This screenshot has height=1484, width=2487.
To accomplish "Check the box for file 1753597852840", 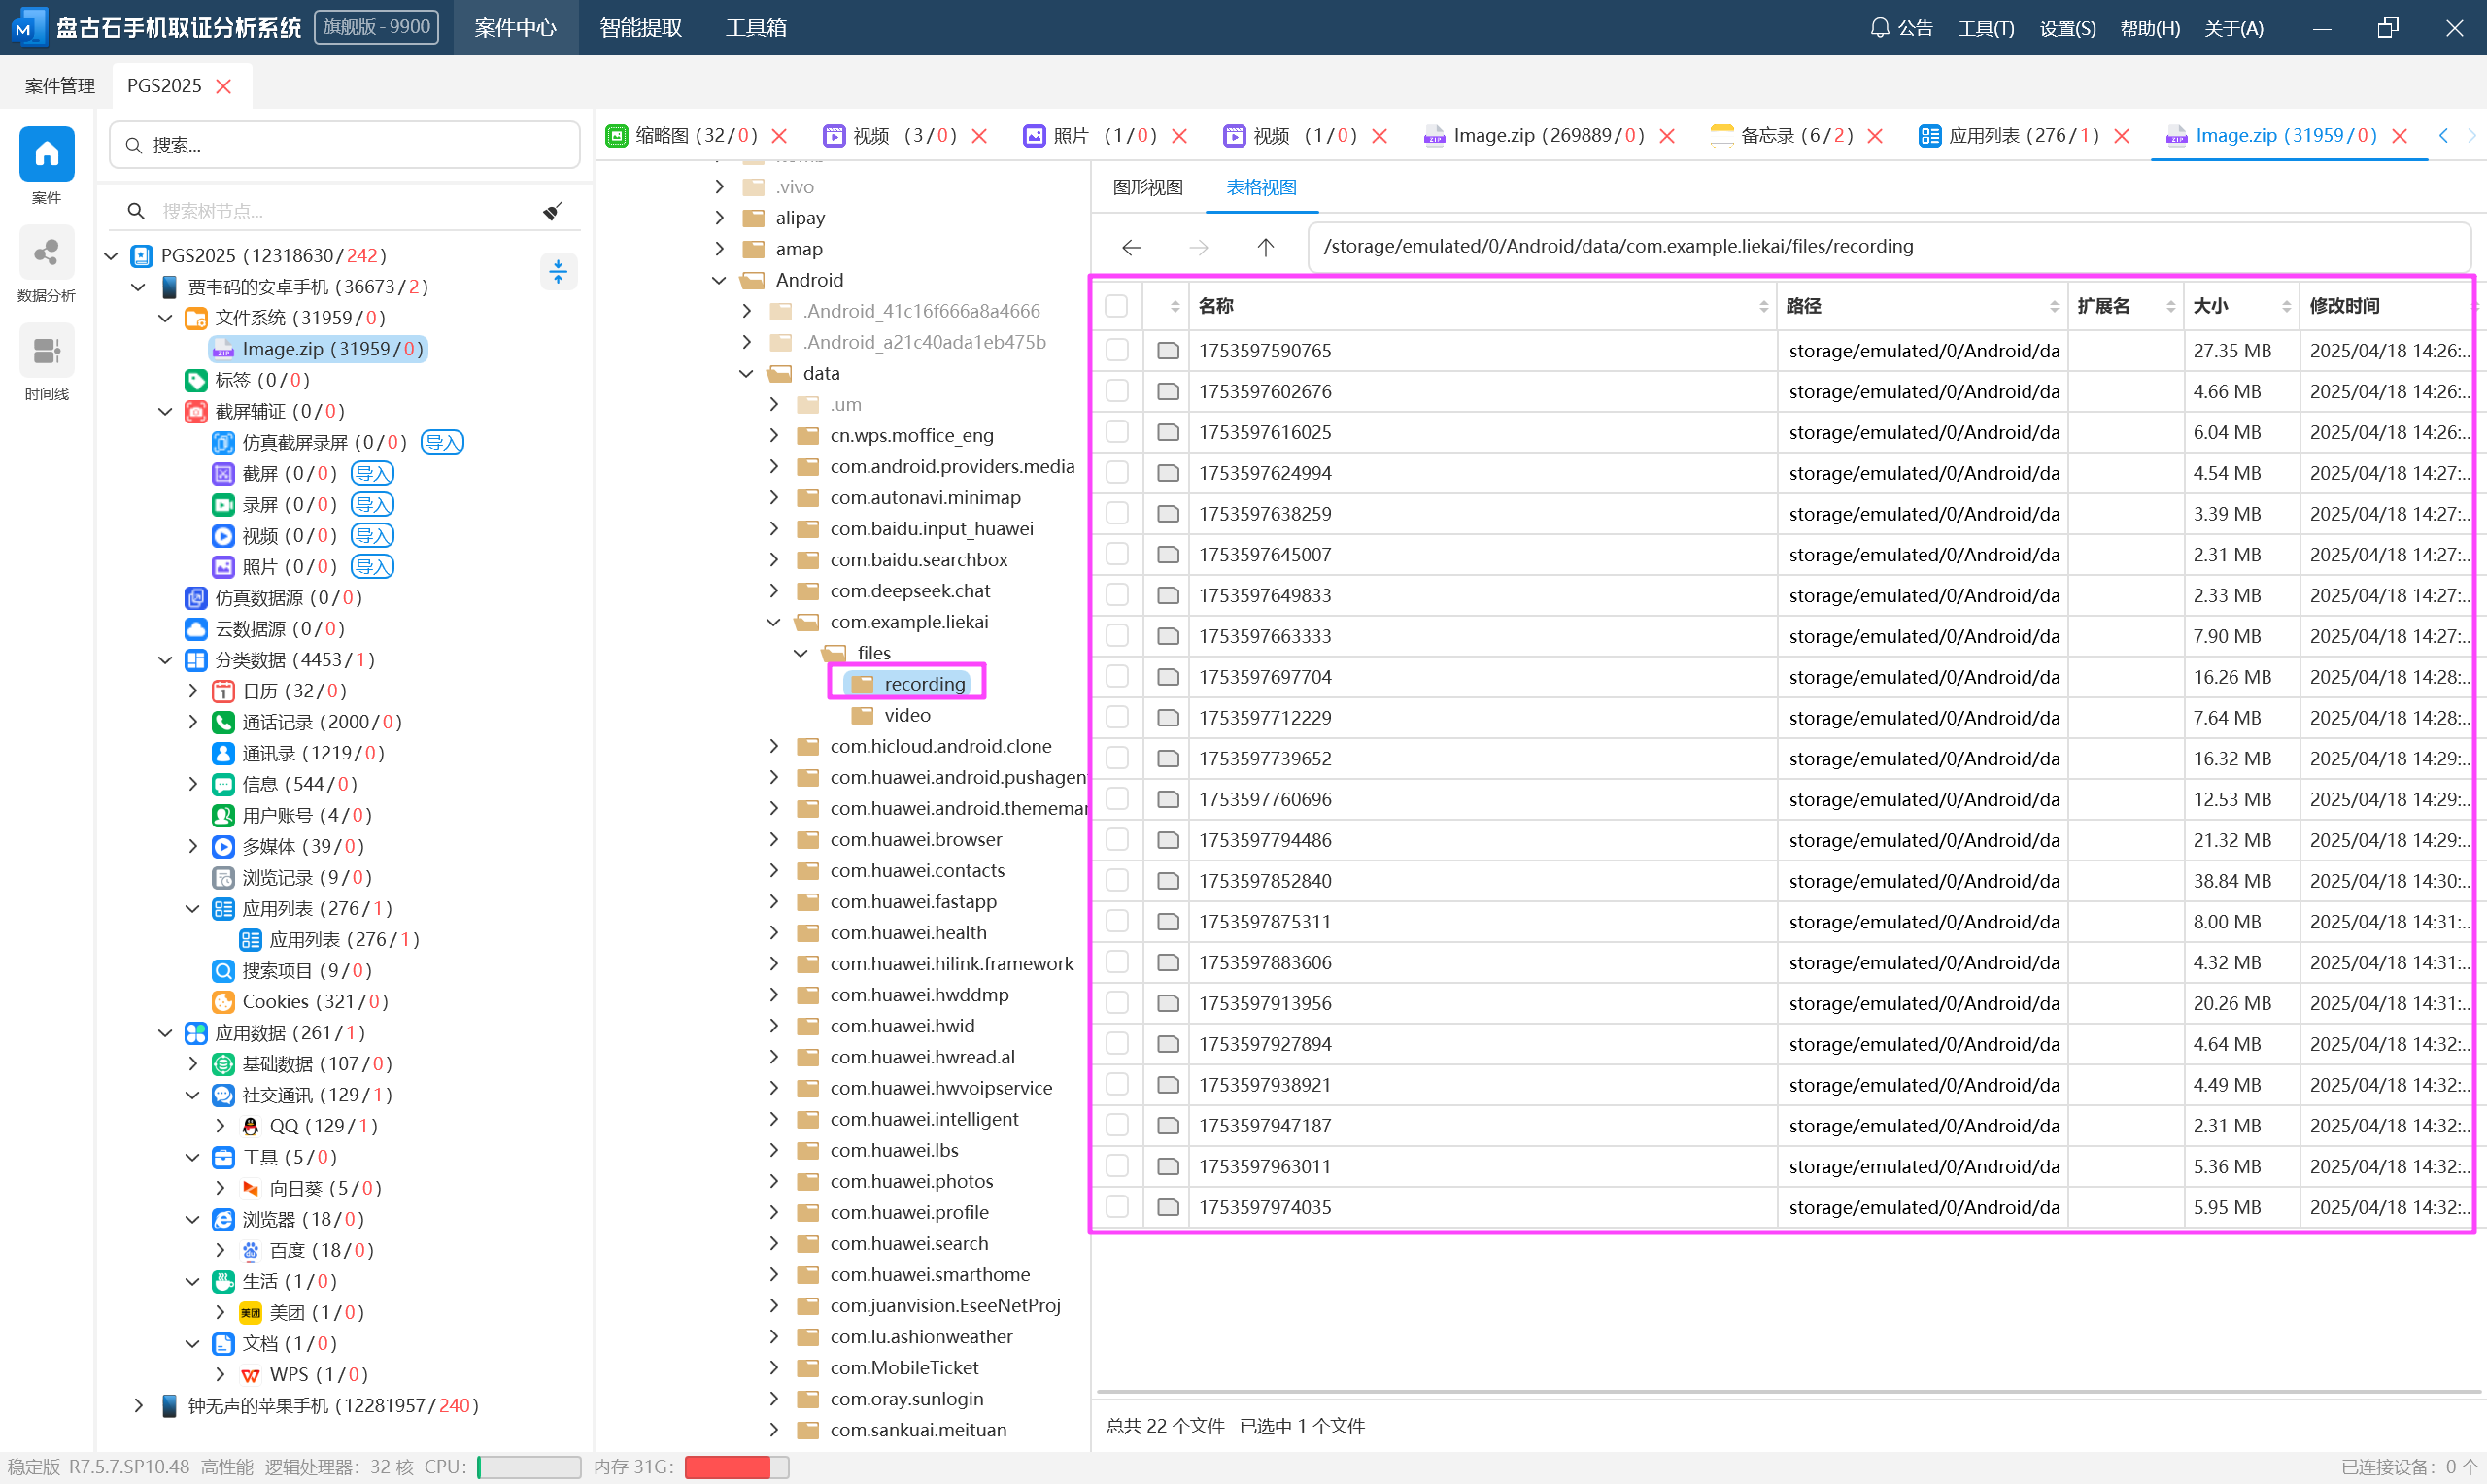I will [1116, 881].
